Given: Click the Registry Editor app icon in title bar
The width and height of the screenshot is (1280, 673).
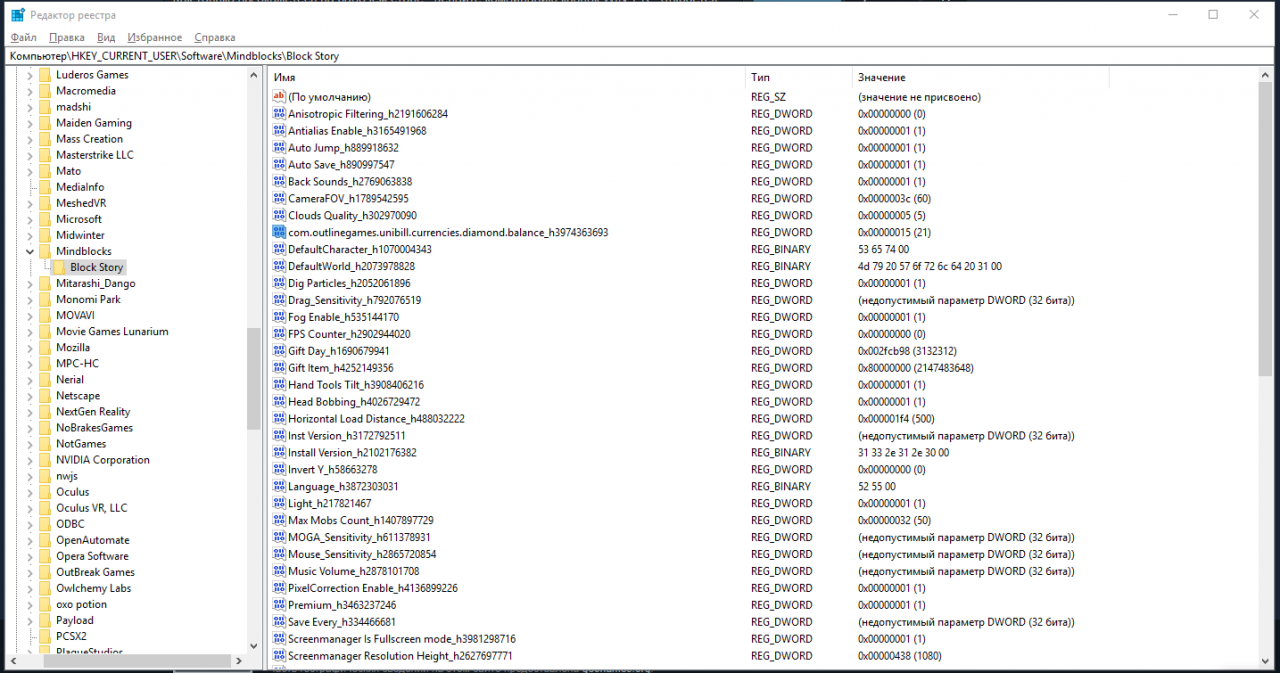Looking at the screenshot, I should coord(16,15).
